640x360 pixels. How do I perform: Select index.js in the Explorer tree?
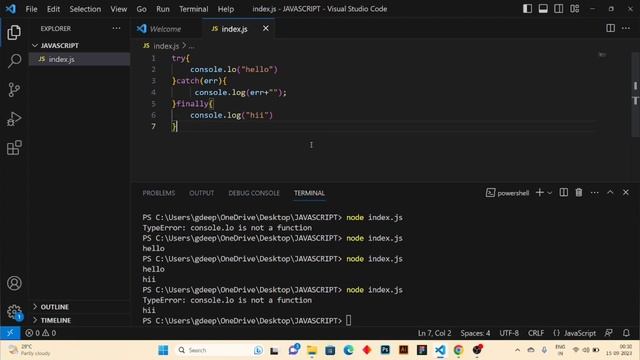80,59
